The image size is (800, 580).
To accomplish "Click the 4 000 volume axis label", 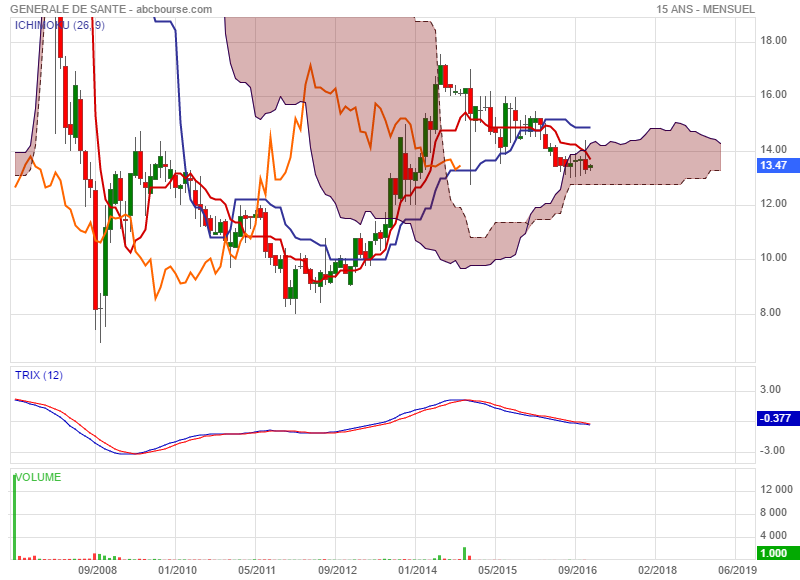I will pyautogui.click(x=773, y=536).
